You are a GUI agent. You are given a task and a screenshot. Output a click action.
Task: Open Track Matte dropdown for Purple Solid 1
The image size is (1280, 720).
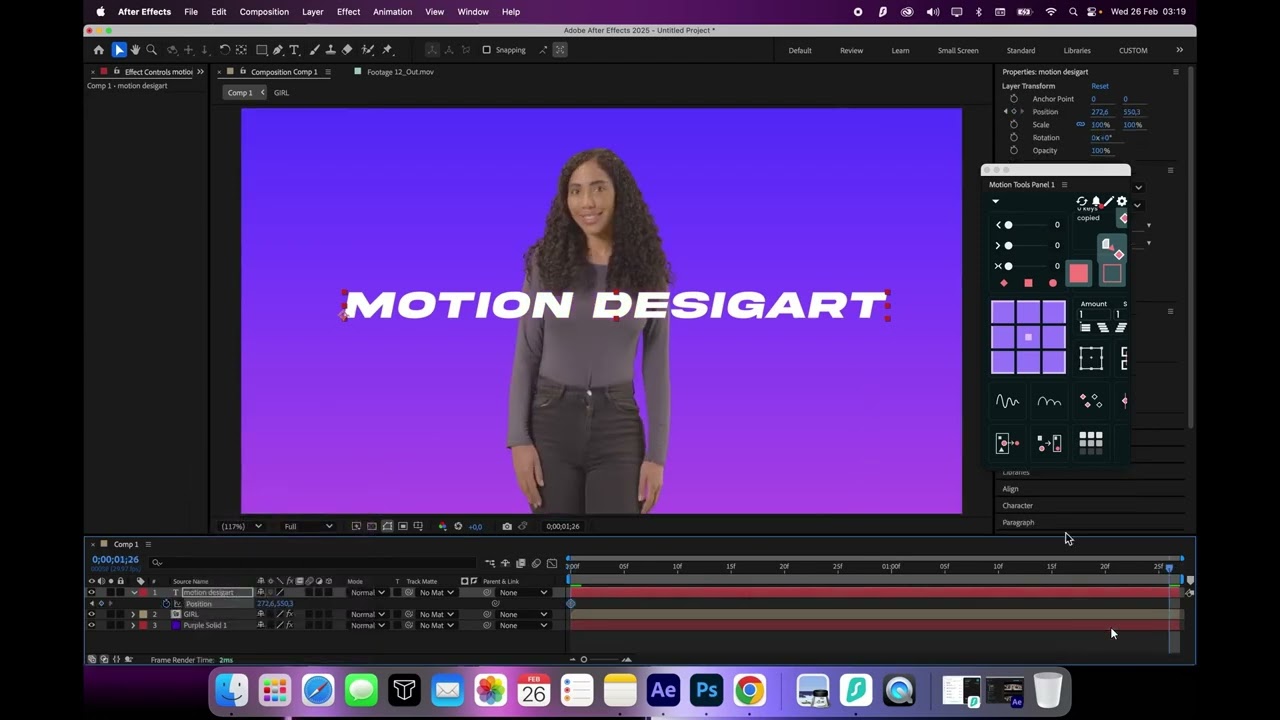pos(436,625)
